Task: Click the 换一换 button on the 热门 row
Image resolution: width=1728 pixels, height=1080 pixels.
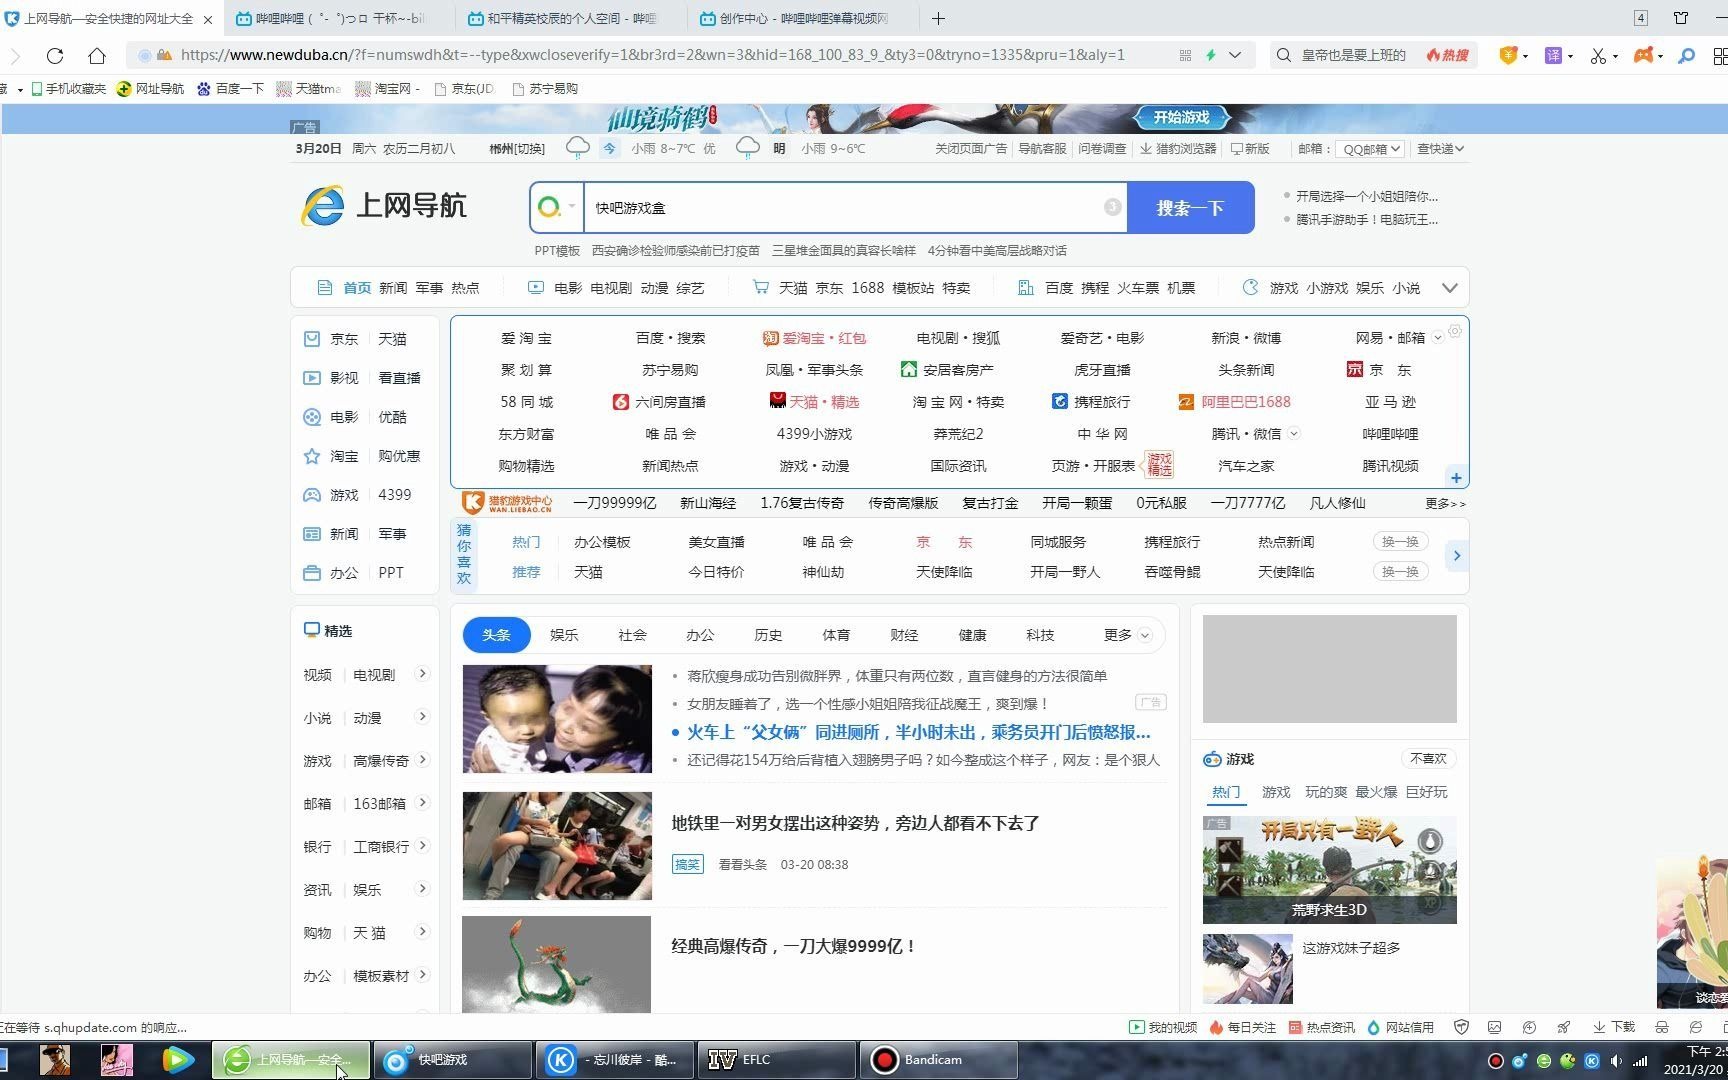Action: (x=1400, y=542)
